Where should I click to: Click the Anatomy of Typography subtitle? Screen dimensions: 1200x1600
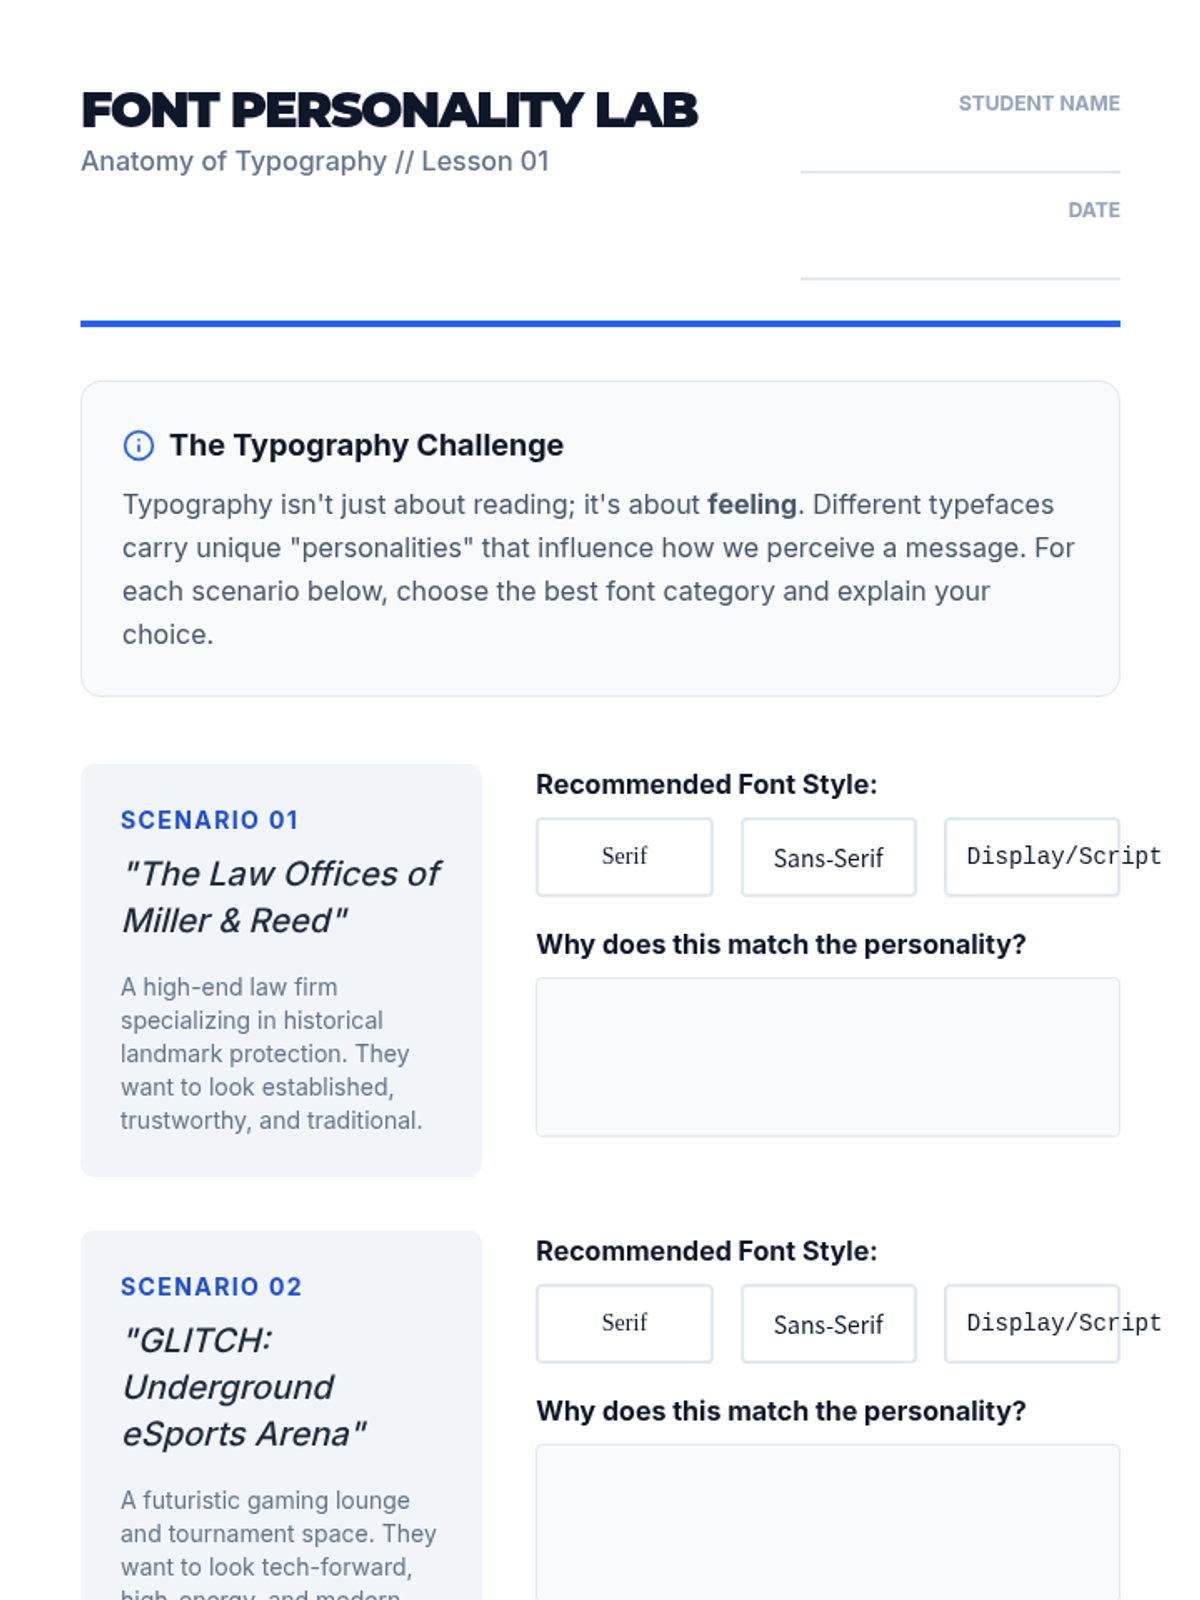[x=315, y=161]
